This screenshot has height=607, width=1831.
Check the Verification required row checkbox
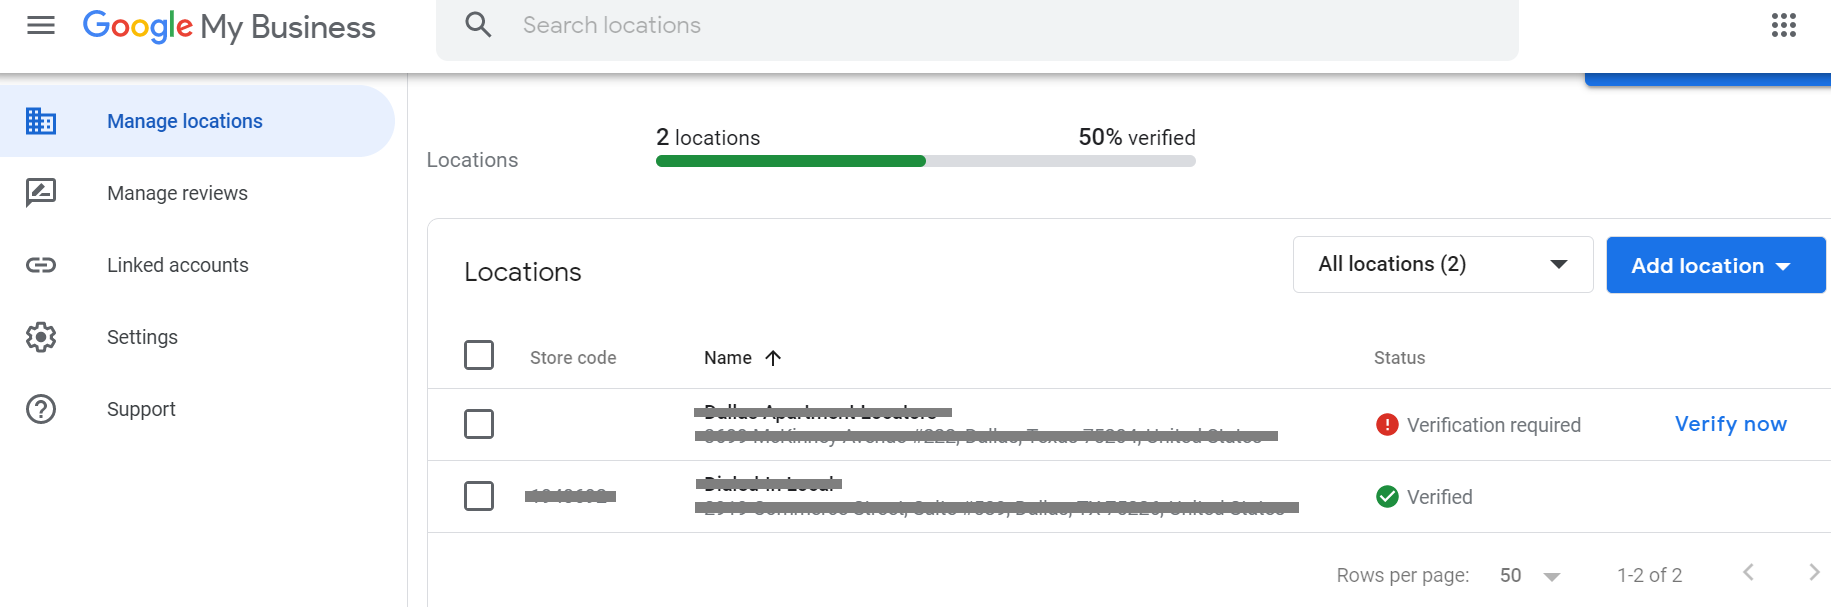(x=479, y=424)
